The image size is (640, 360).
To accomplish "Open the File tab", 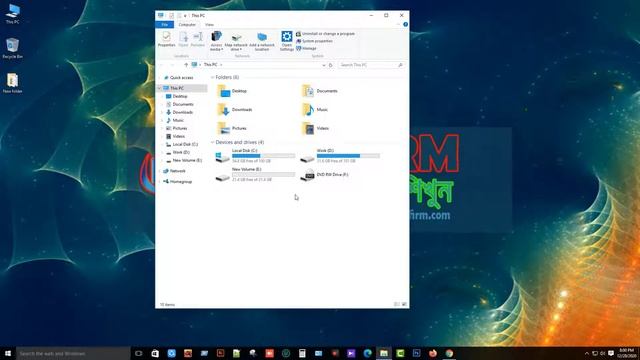I will point(164,25).
